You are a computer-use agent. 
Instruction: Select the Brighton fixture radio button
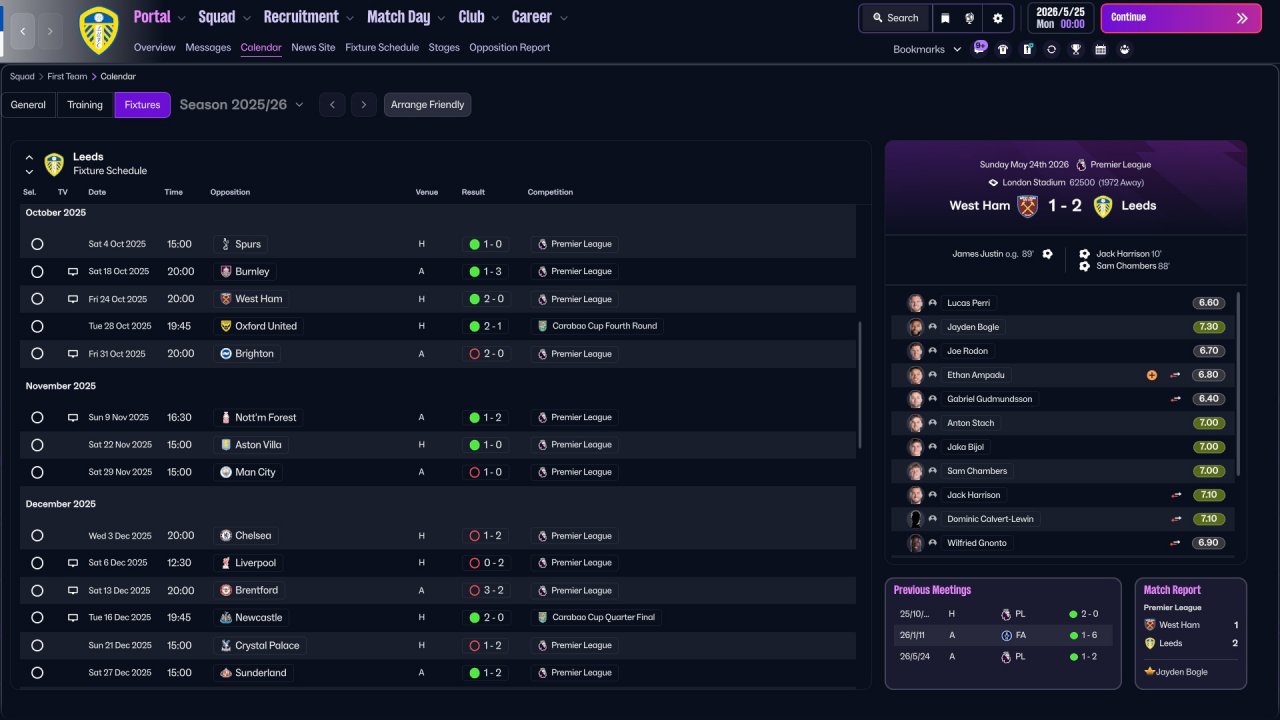(x=37, y=354)
